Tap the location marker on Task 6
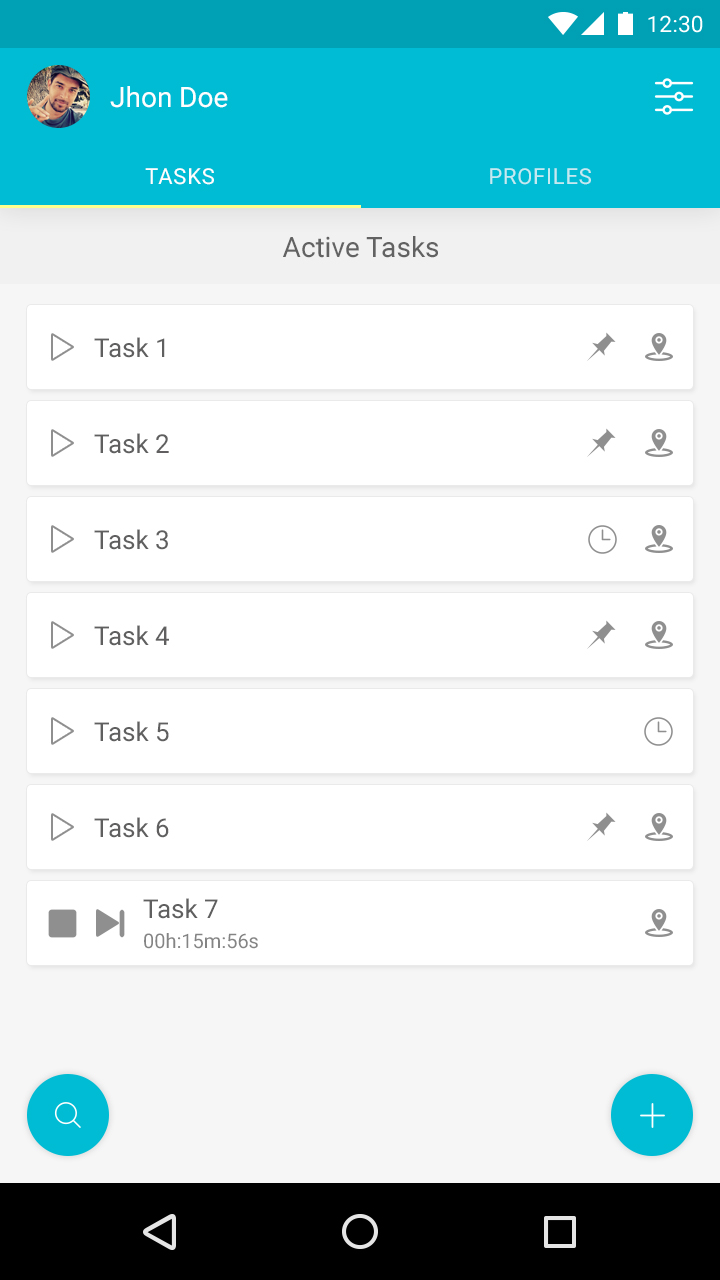This screenshot has height=1280, width=720. tap(658, 827)
